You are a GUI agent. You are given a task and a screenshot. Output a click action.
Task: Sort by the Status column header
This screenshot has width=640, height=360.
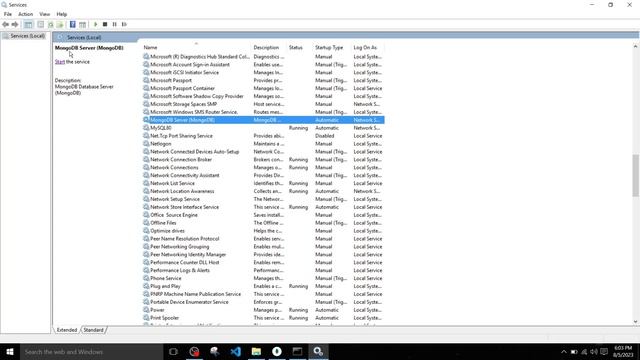pos(296,48)
